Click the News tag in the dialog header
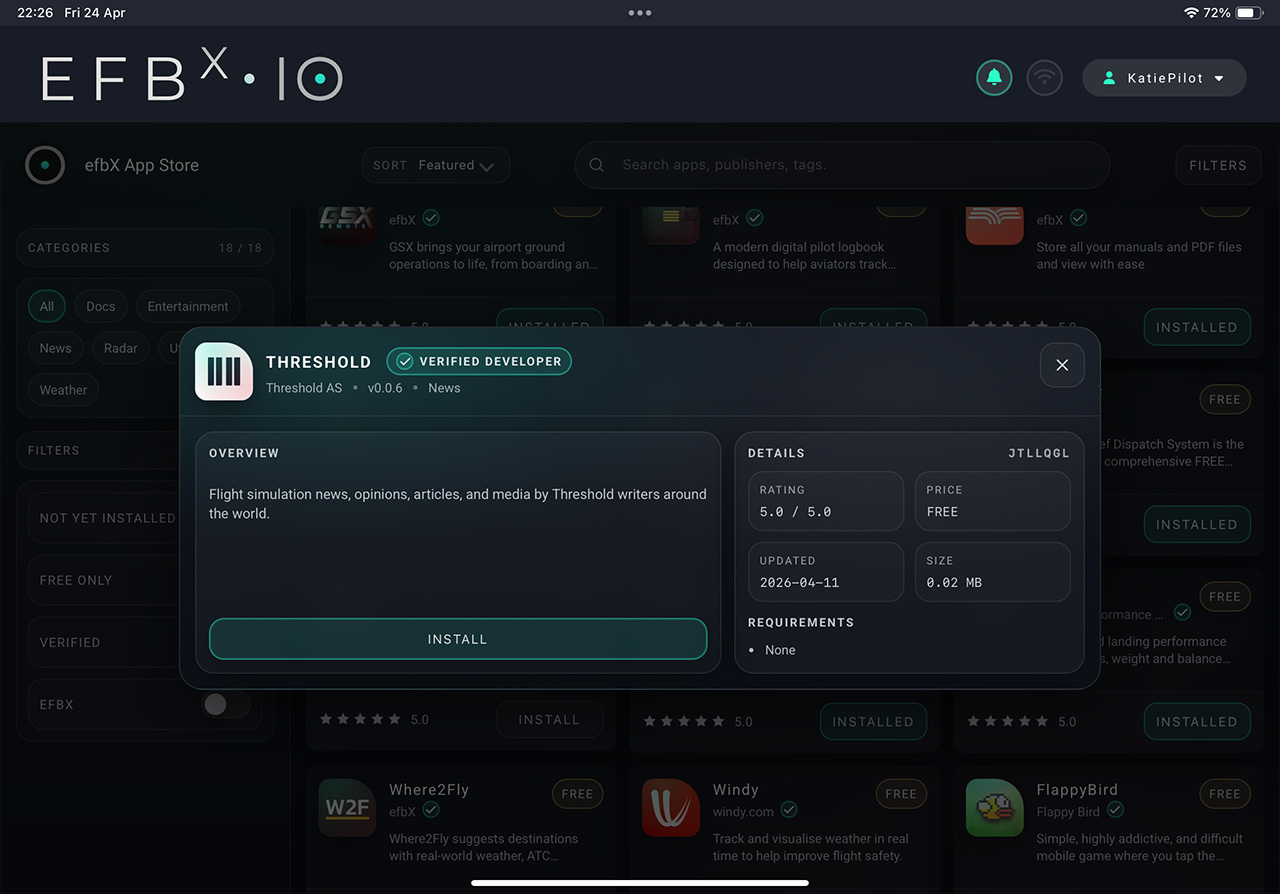The height and width of the screenshot is (894, 1280). pyautogui.click(x=444, y=388)
